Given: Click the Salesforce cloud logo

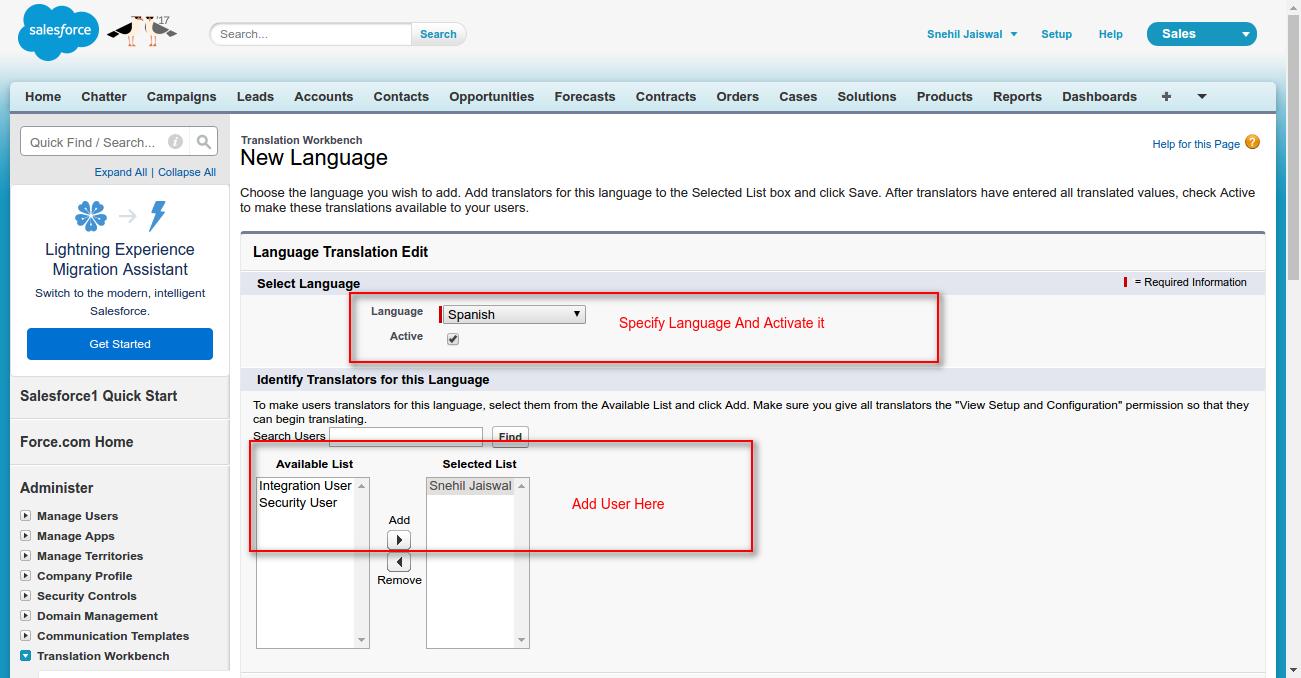Looking at the screenshot, I should [58, 32].
